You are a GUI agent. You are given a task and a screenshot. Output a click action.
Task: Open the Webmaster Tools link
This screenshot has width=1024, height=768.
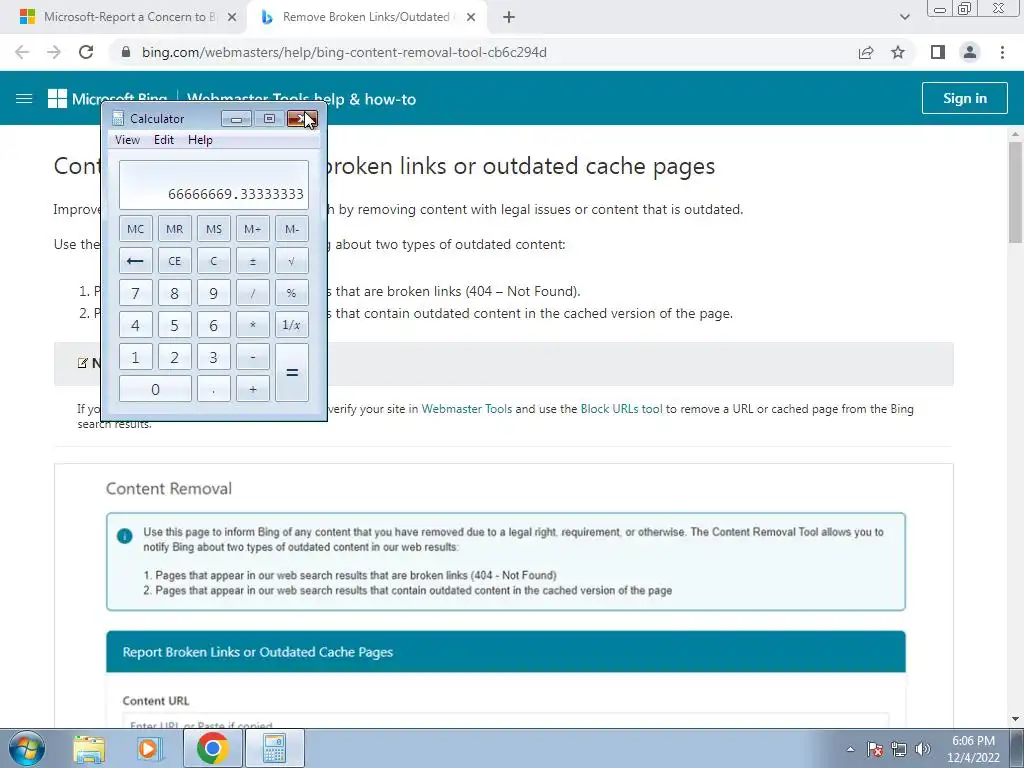coord(466,409)
